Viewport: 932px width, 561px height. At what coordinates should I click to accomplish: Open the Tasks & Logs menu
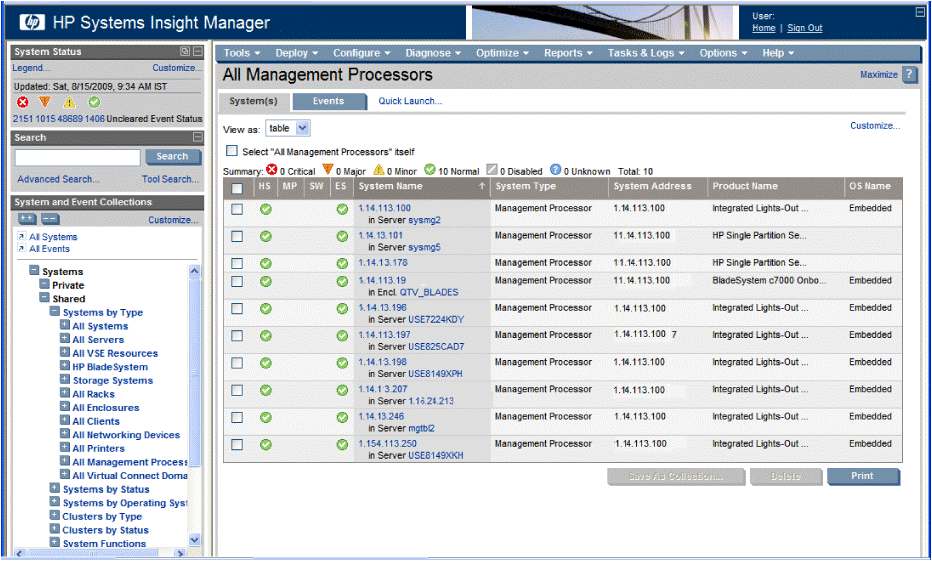tap(646, 53)
